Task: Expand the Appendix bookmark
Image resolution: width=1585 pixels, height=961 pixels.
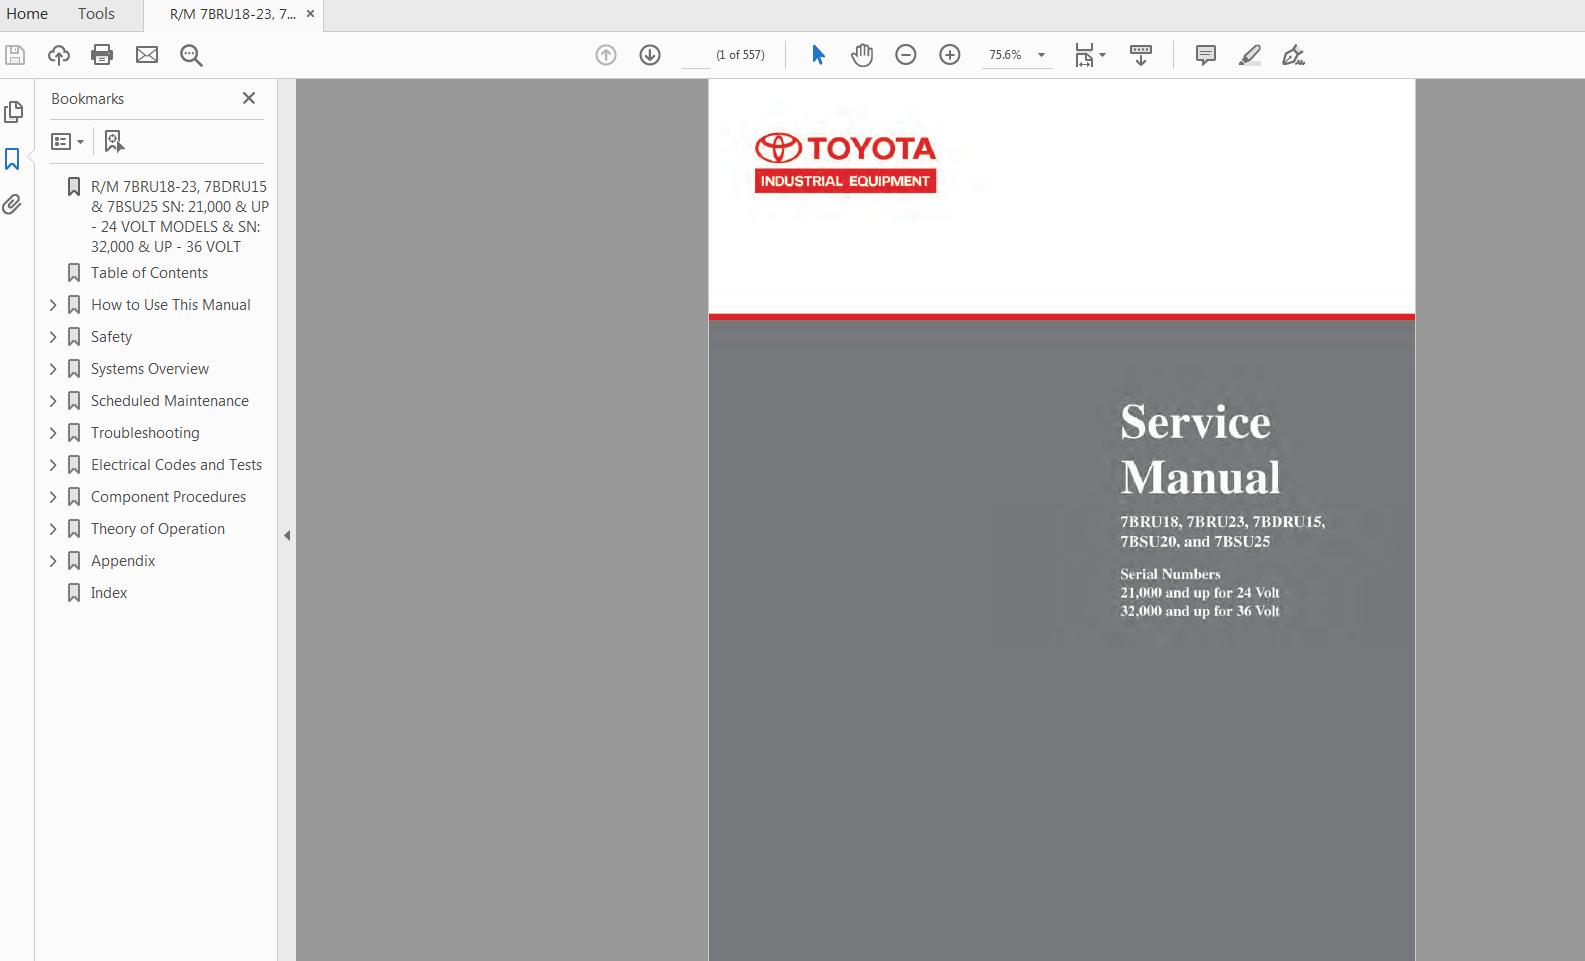Action: 54,561
